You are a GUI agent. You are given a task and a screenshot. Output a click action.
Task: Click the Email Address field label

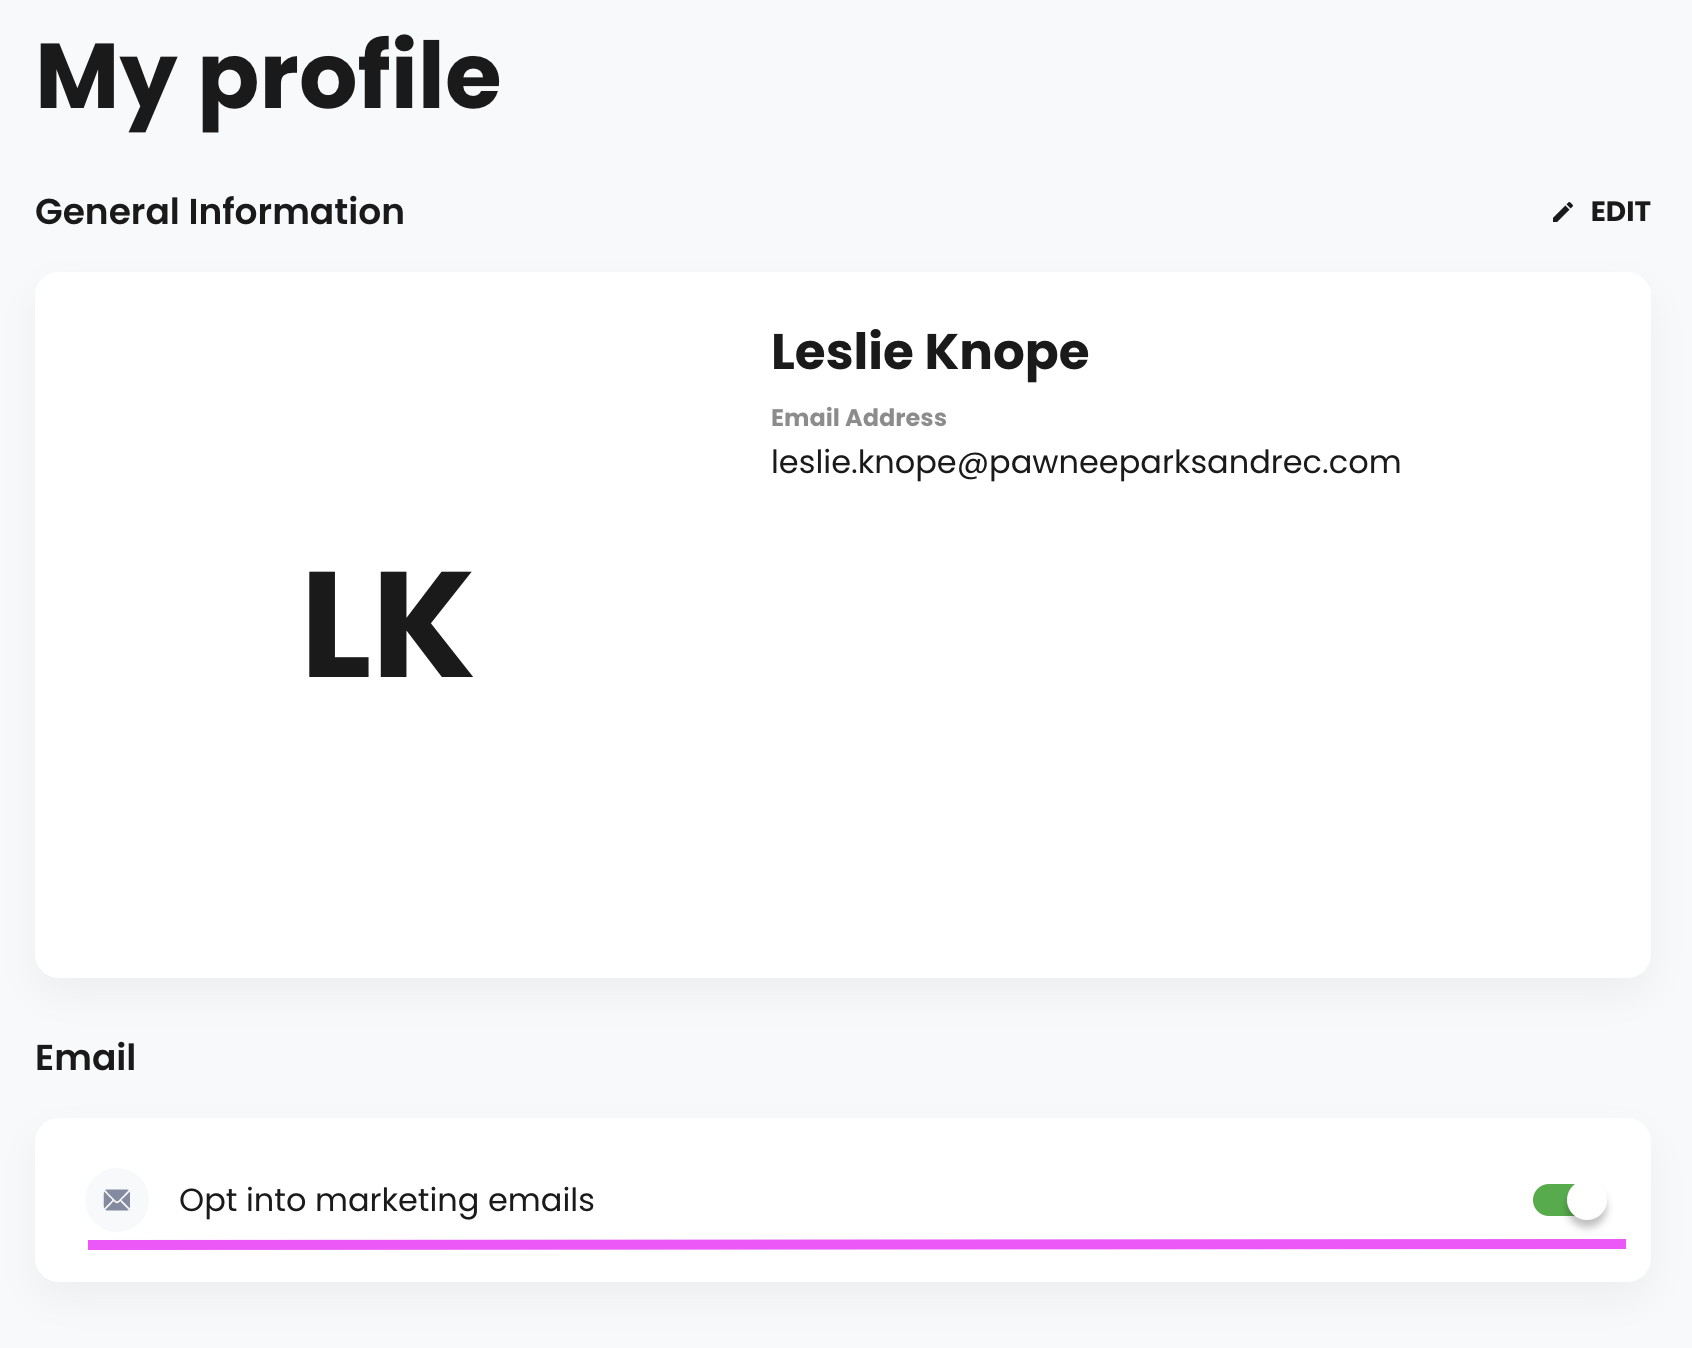point(858,418)
